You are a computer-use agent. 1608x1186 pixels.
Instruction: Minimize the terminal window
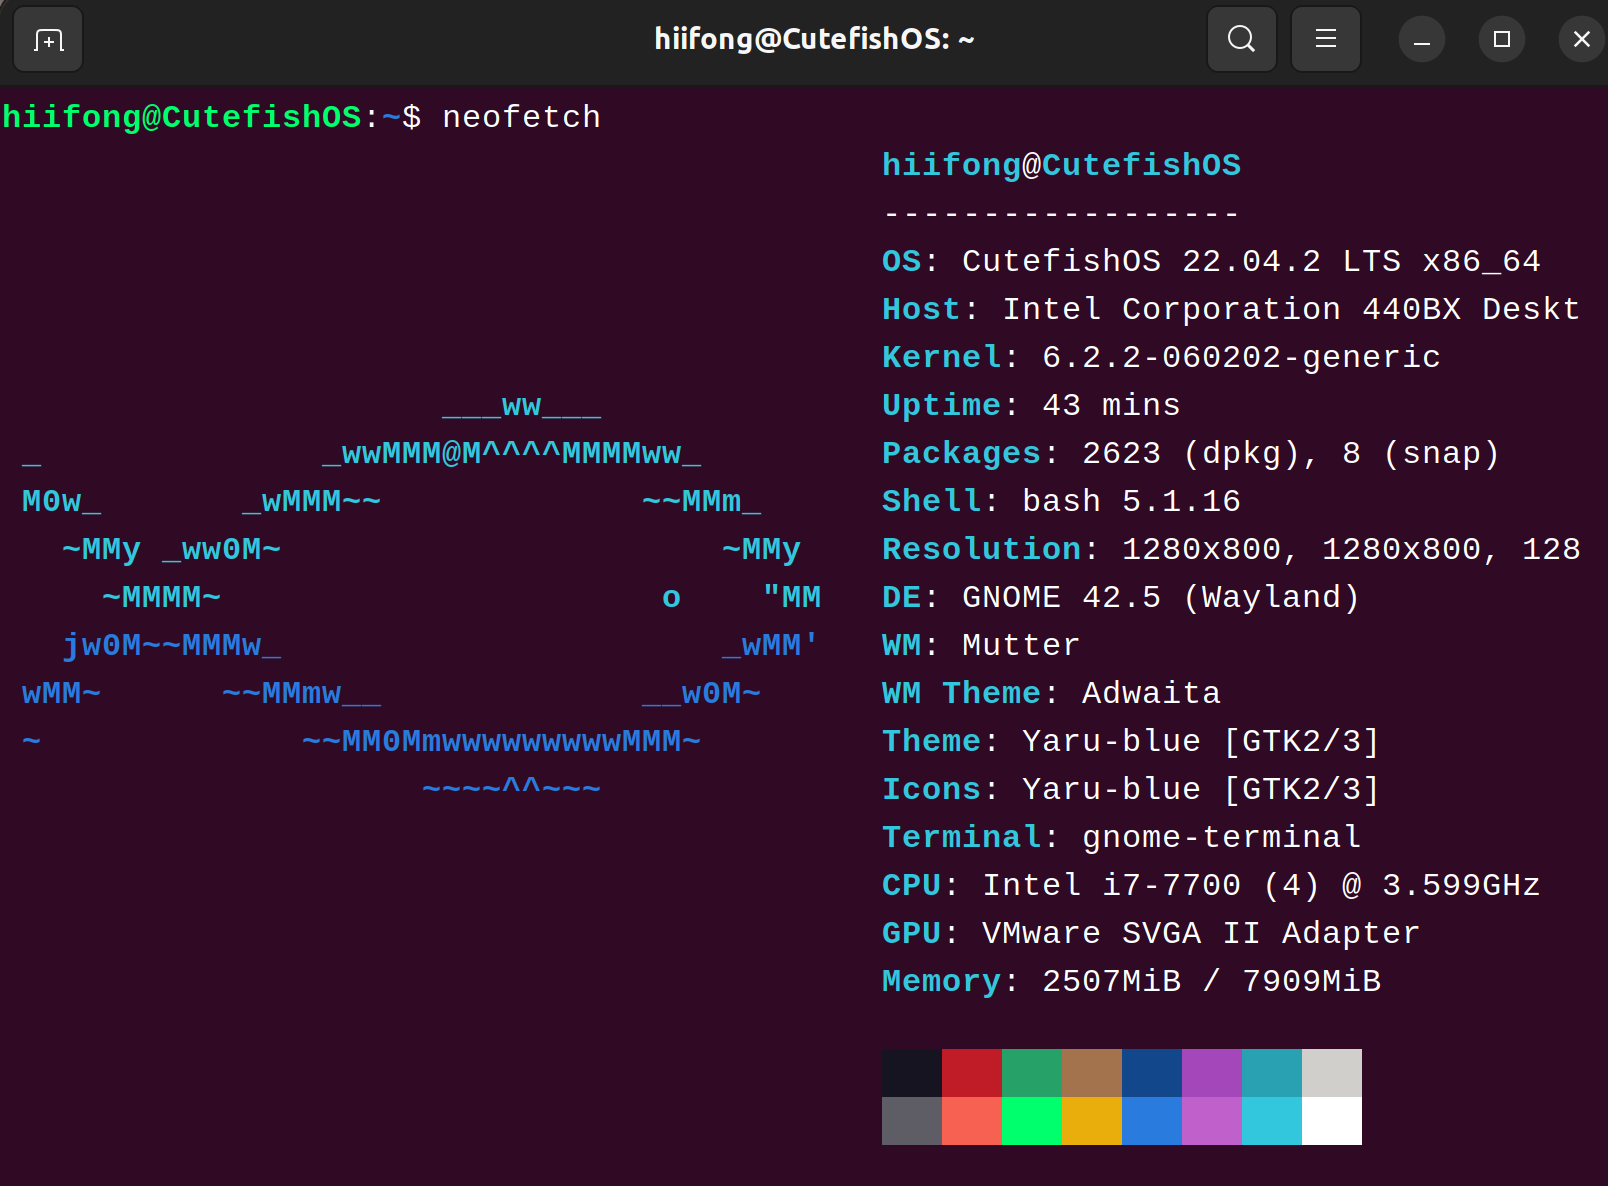coord(1421,40)
